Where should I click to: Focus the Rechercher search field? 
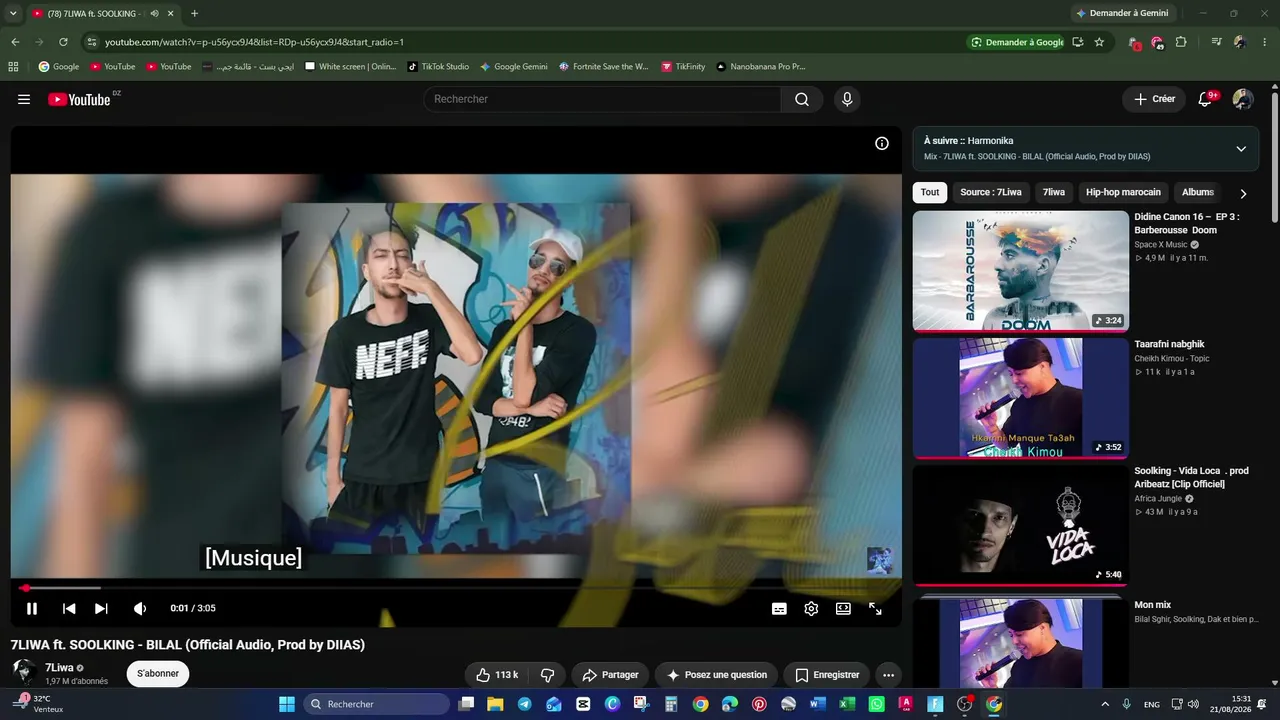603,99
